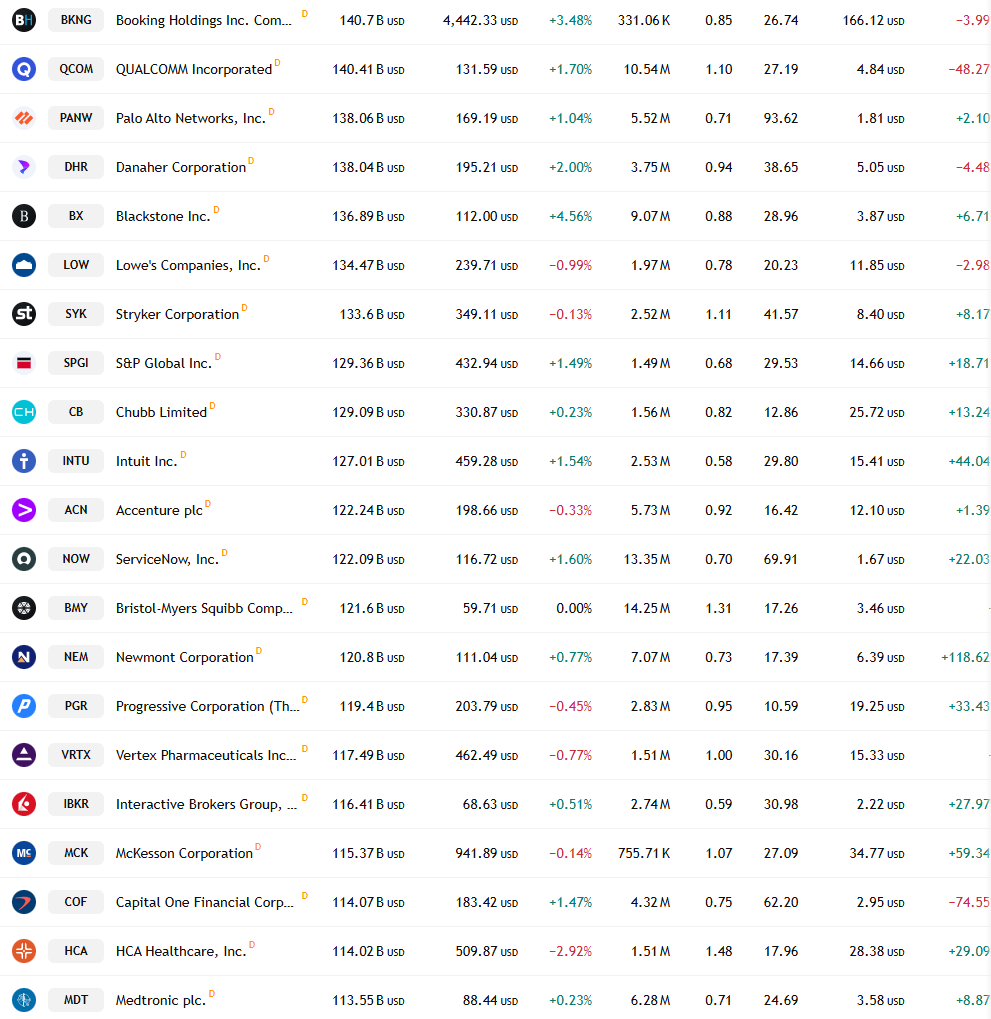Click the QUALCOMM logo icon
Viewport: 991px width, 1019px height.
point(24,69)
